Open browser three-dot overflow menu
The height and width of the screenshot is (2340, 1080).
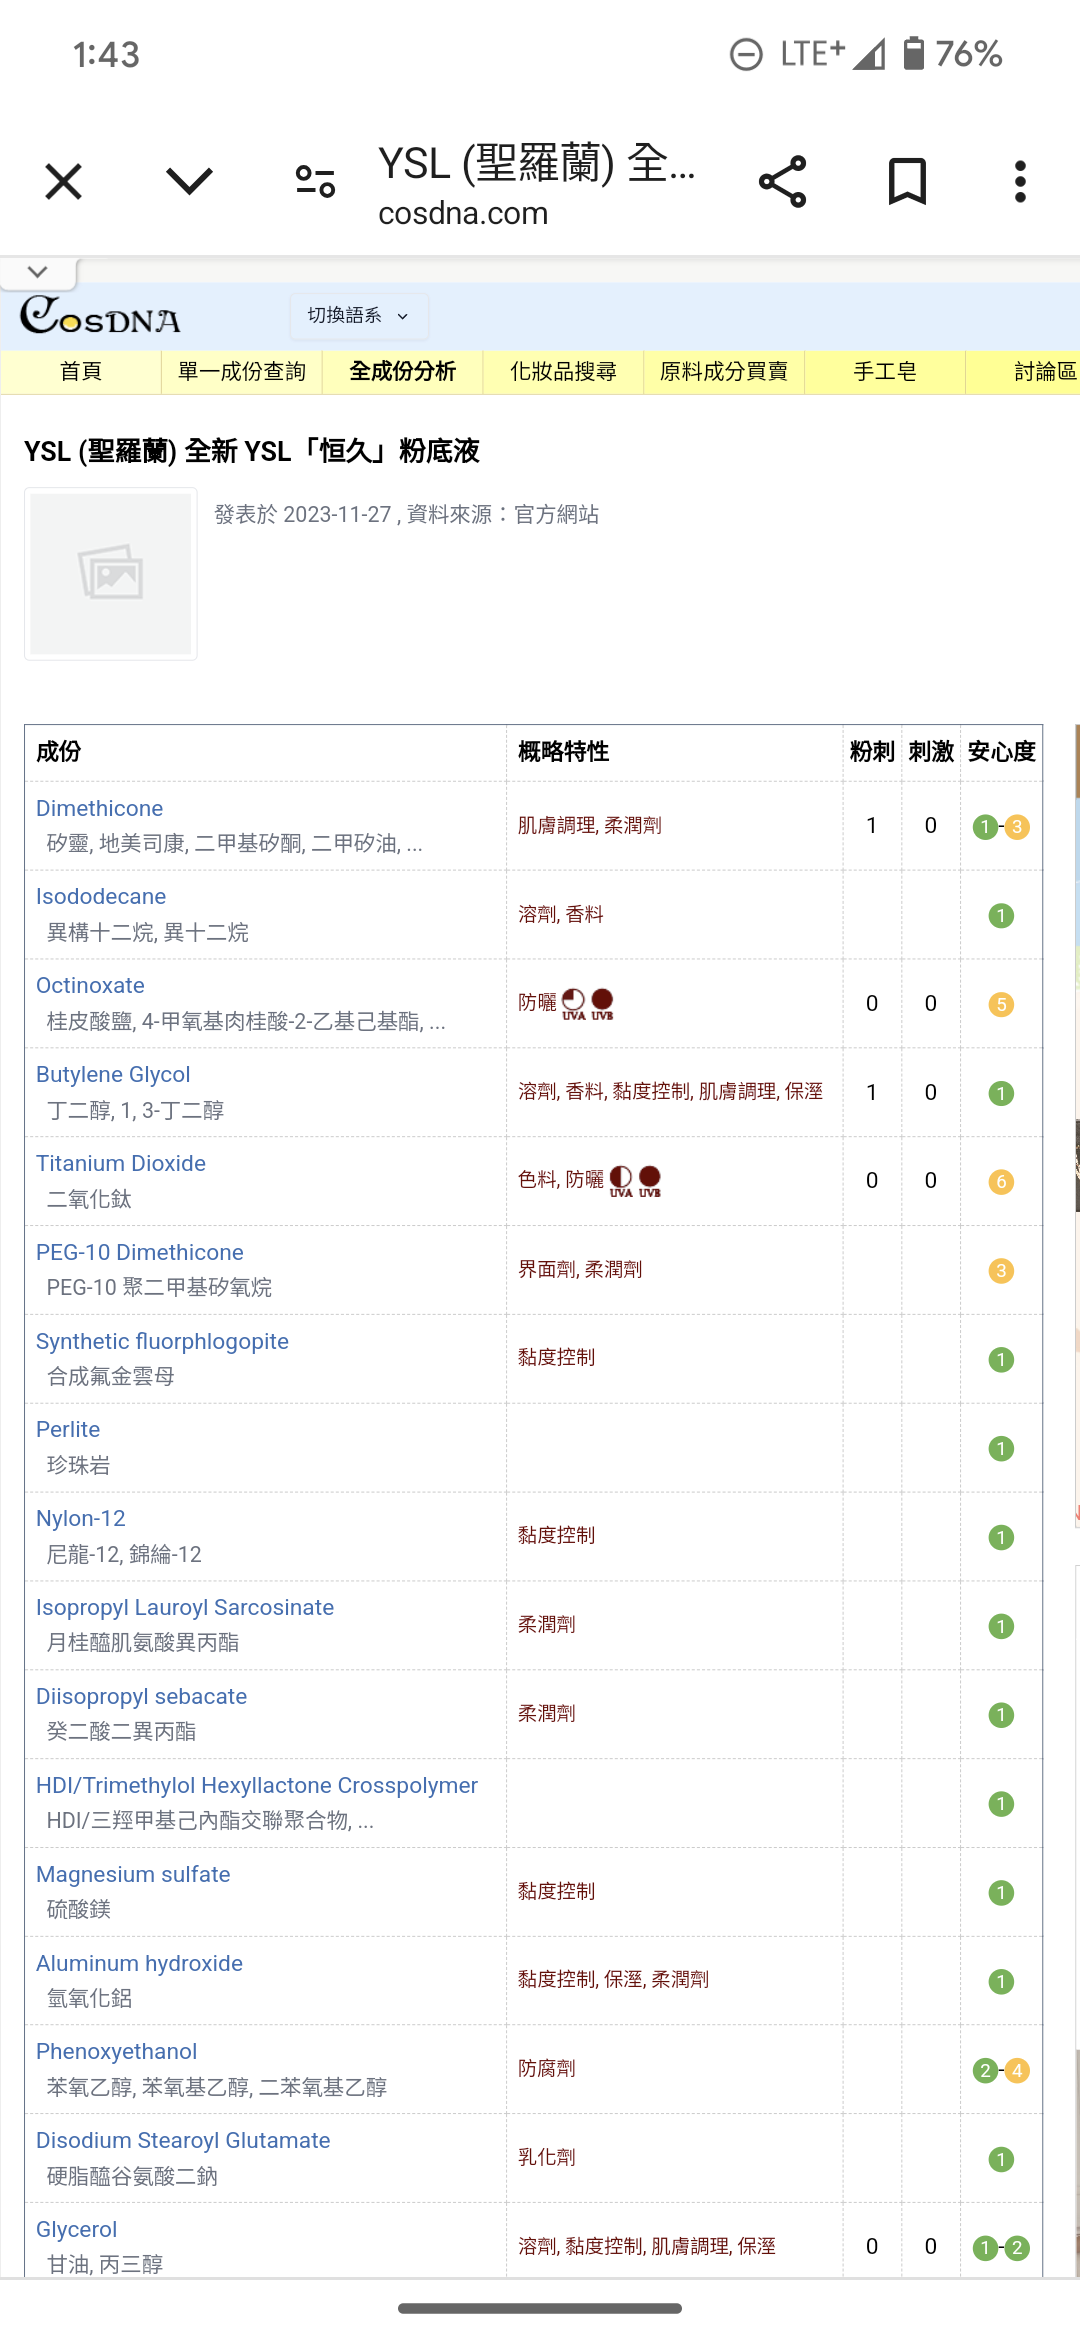[1020, 181]
